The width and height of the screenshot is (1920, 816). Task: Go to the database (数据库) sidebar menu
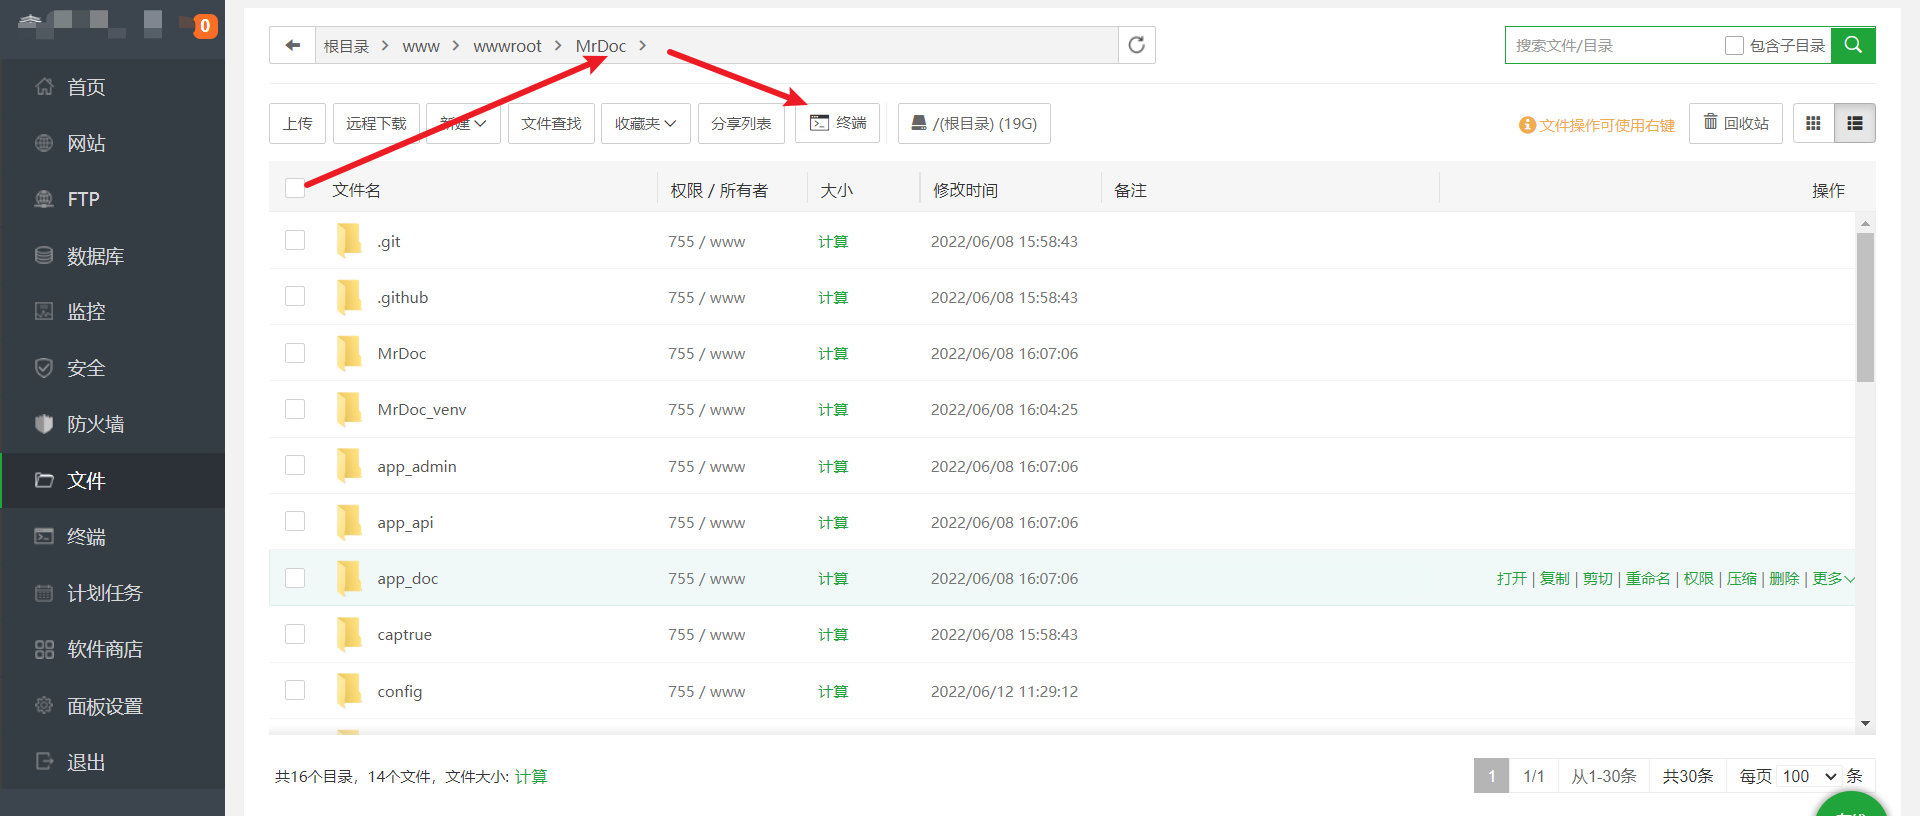95,256
